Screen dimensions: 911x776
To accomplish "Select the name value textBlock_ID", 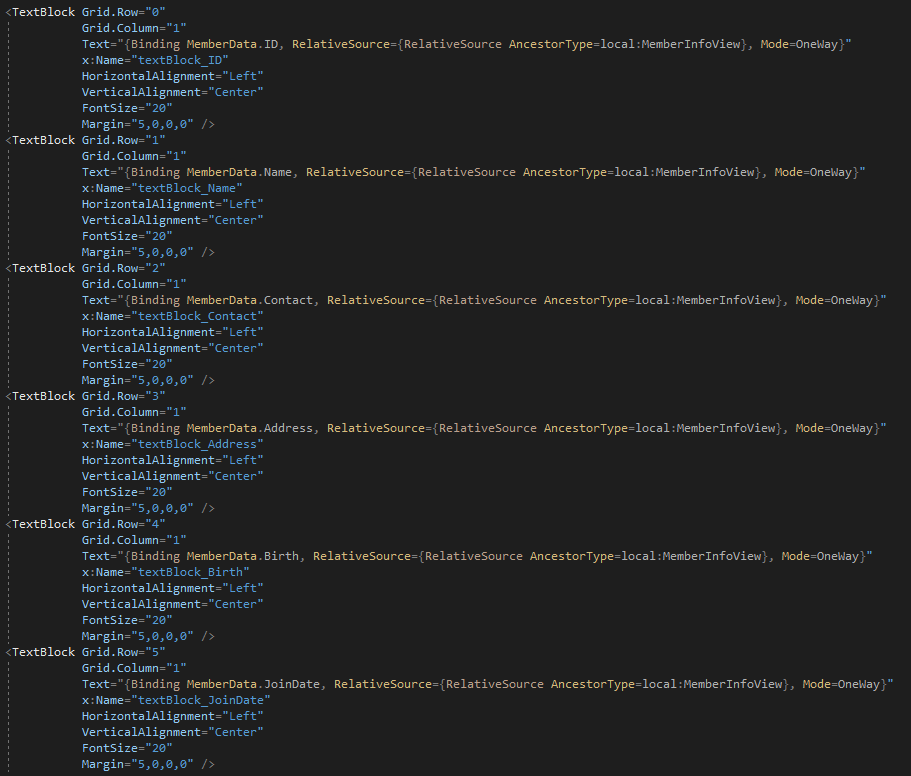I will coord(180,60).
